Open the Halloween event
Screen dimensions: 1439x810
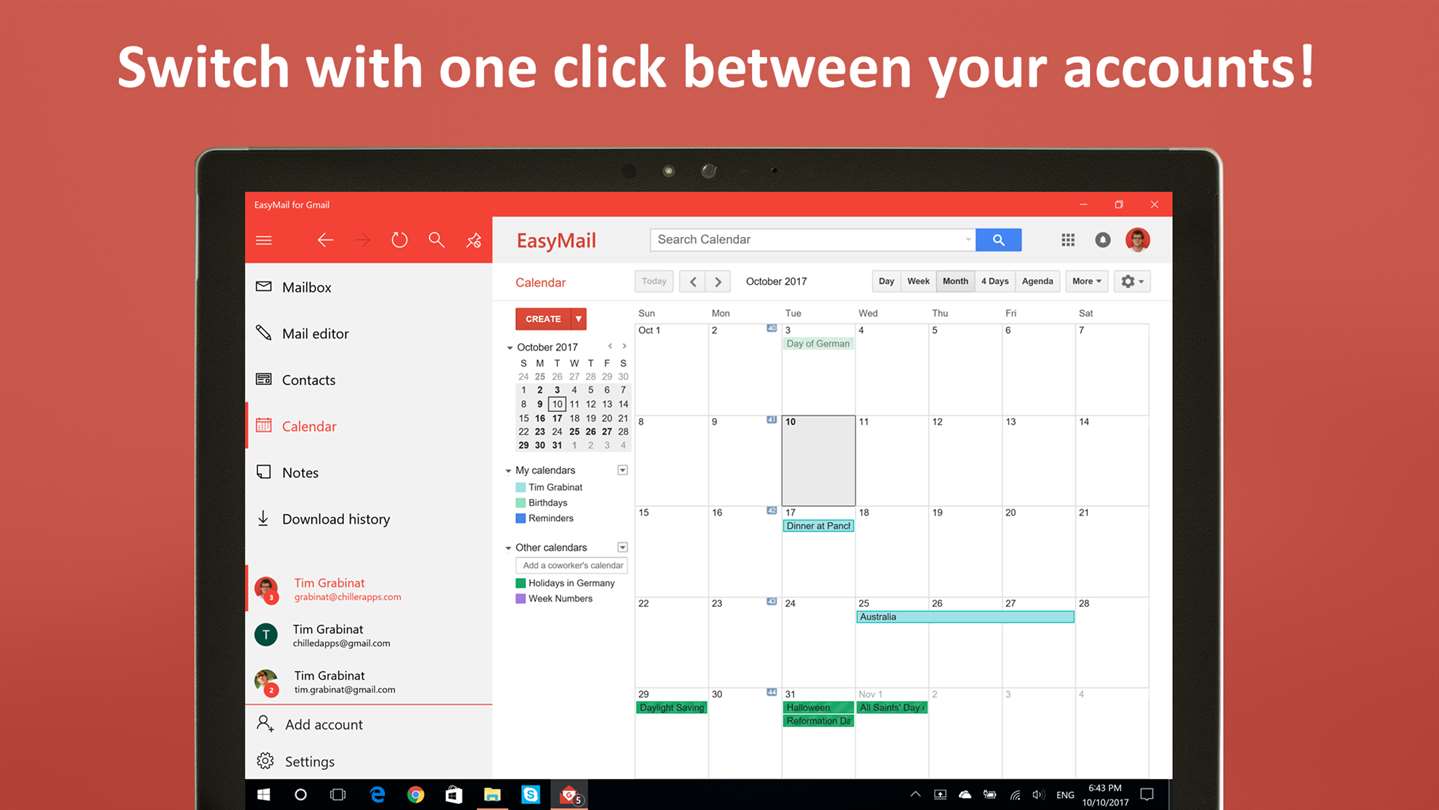pyautogui.click(x=818, y=707)
